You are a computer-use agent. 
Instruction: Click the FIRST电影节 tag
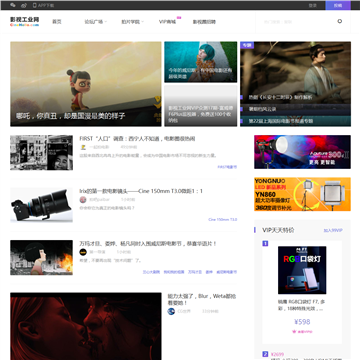click(227, 167)
